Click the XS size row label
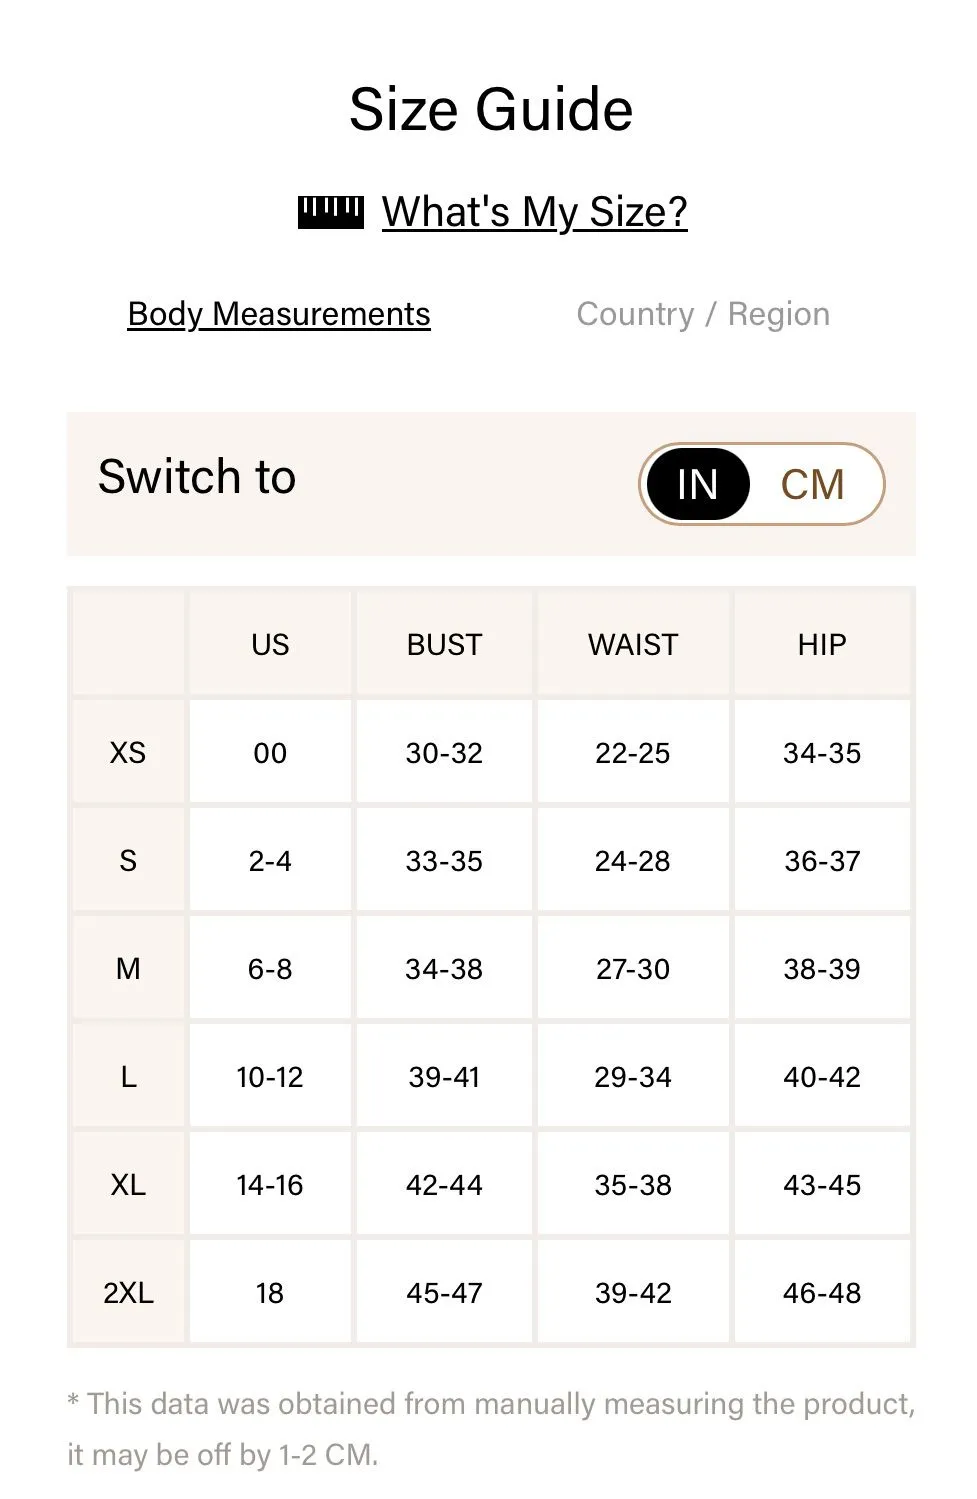This screenshot has width=977, height=1499. pos(128,752)
